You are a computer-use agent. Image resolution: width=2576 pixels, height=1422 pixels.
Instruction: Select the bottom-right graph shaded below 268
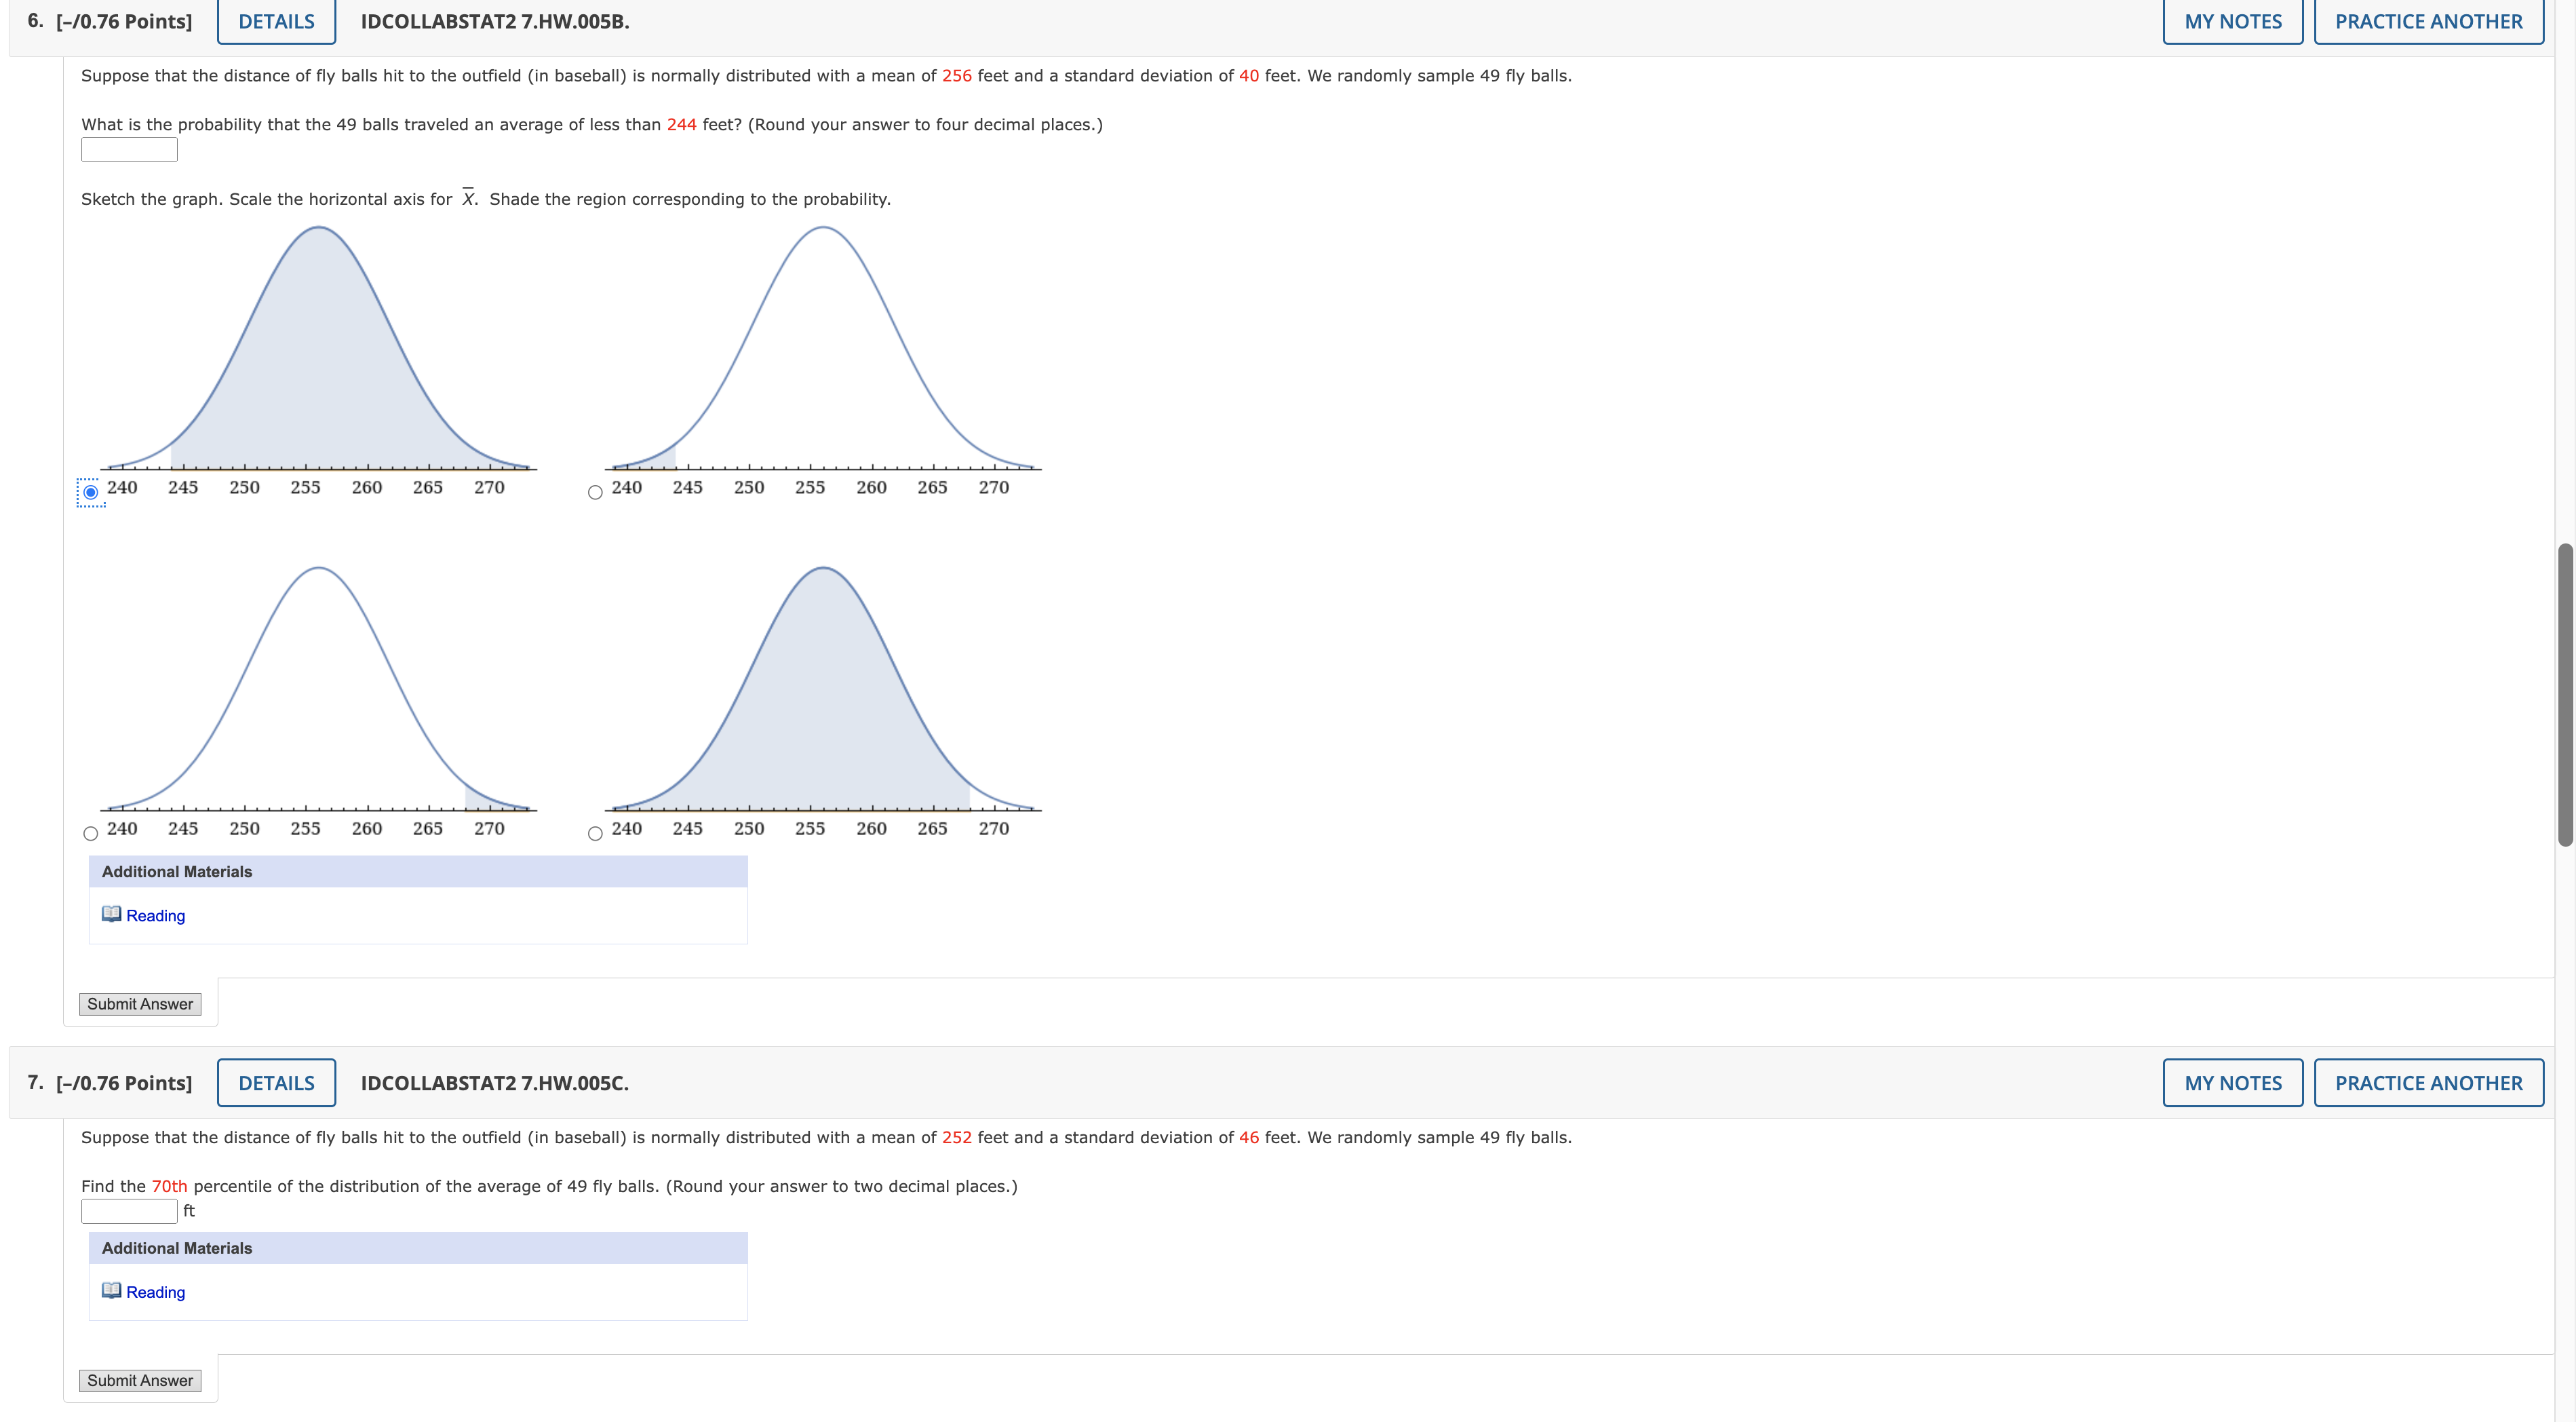coord(595,833)
